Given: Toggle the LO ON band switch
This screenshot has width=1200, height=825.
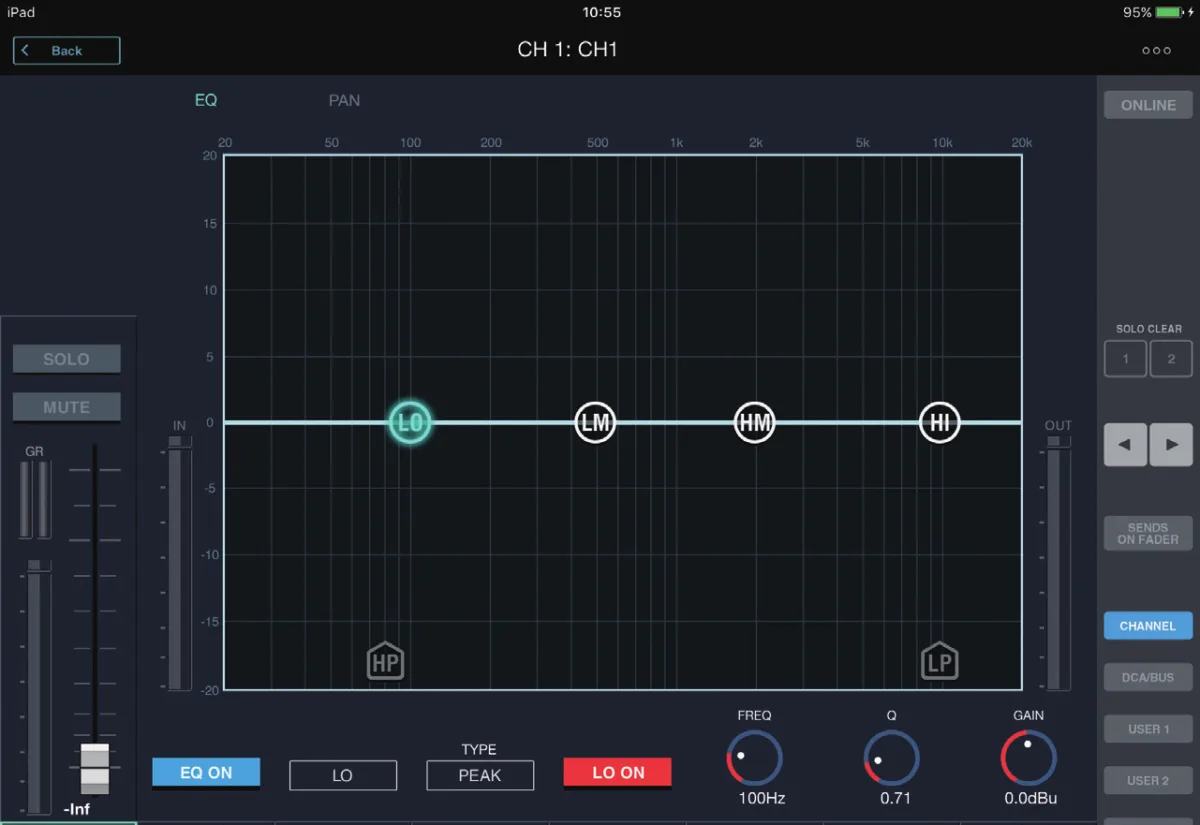Looking at the screenshot, I should [618, 773].
